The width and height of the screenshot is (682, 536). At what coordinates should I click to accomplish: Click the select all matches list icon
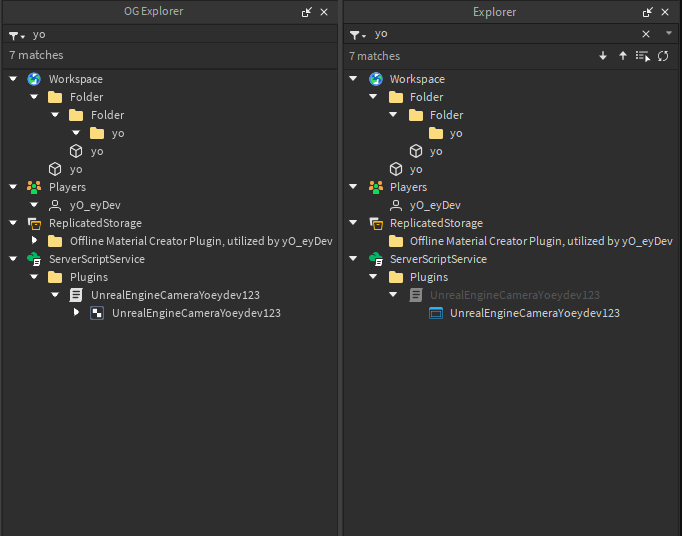pos(642,56)
